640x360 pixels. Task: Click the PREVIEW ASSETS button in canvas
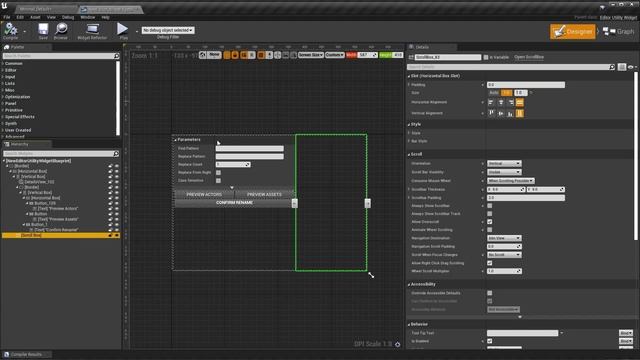[x=264, y=194]
